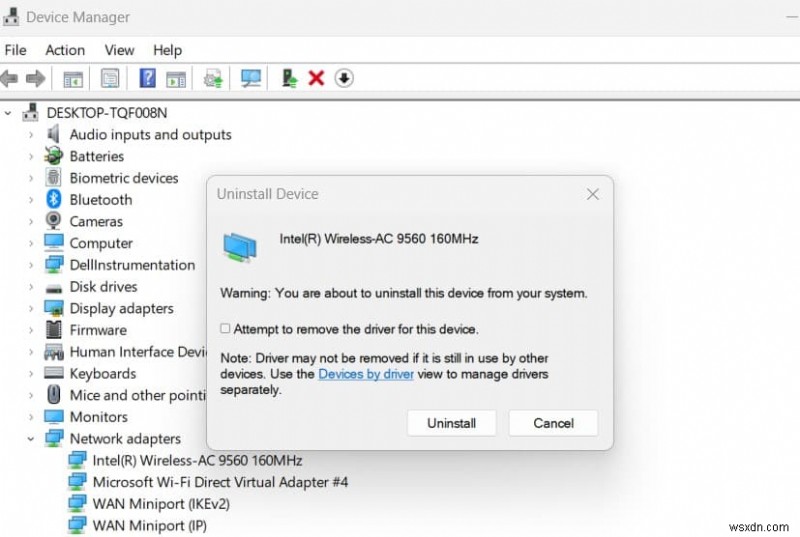Select Intel(R) Wireless-AC 9560 160MHz in tree
The width and height of the screenshot is (800, 537).
pyautogui.click(x=197, y=461)
